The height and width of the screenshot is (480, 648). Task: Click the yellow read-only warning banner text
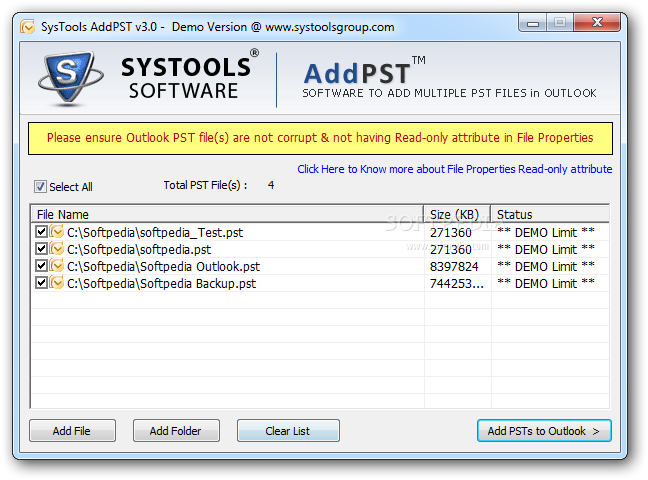320,138
